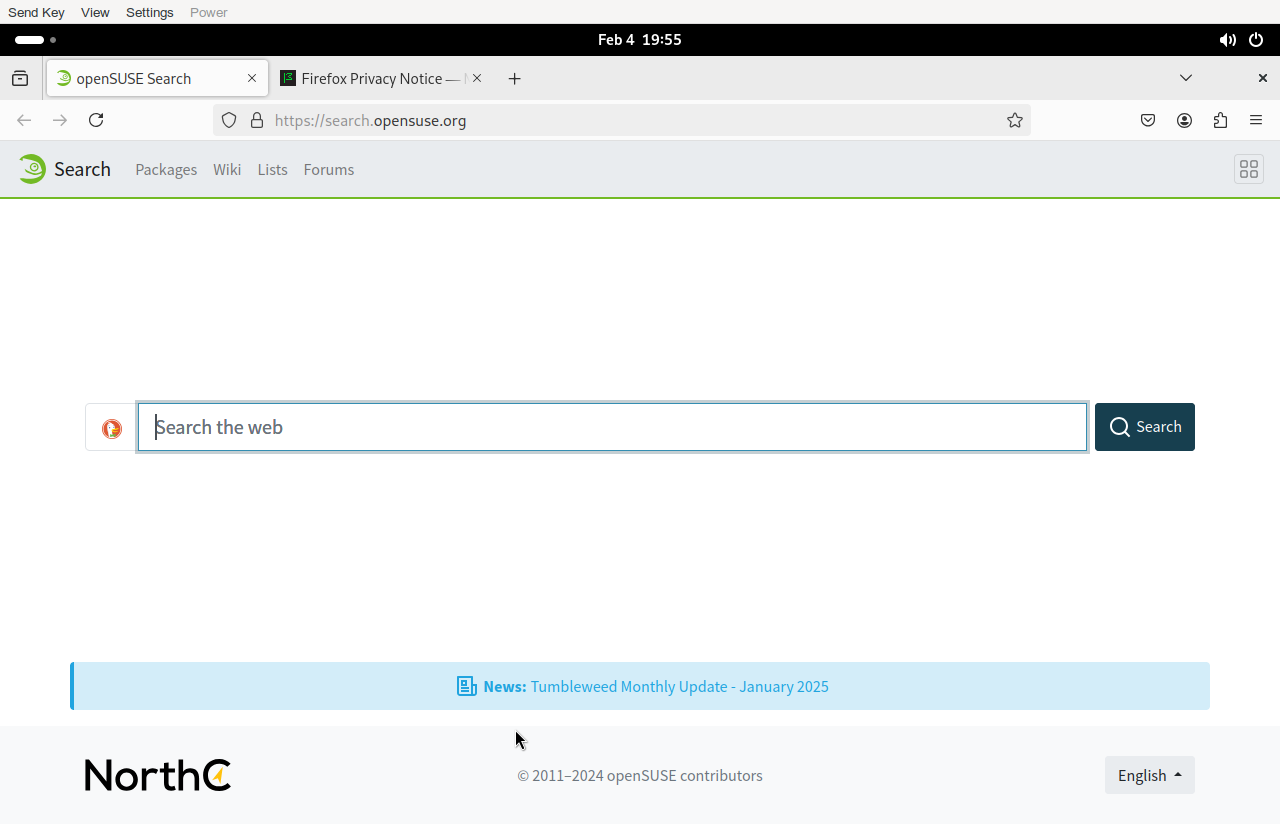Screen dimensions: 1280x824
Task: Switch to the openSUSE Search tab
Action: click(x=156, y=78)
